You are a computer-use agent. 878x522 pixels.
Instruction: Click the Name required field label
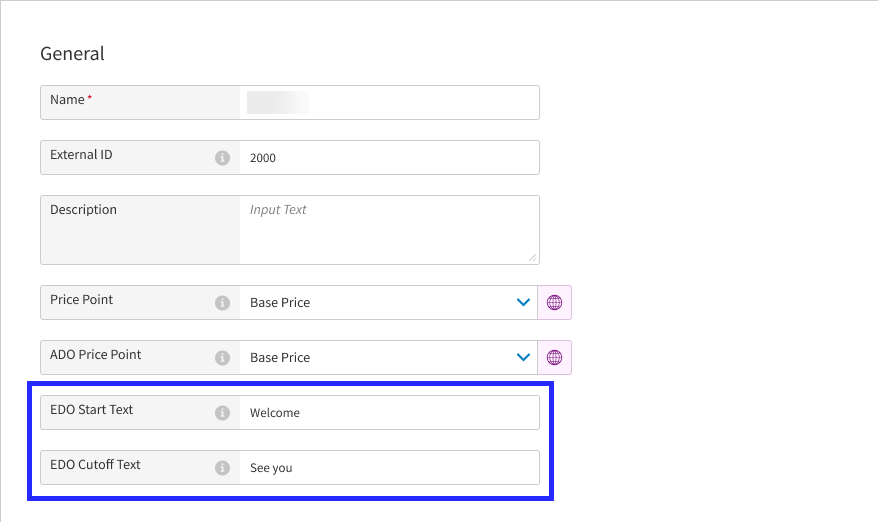[x=67, y=100]
